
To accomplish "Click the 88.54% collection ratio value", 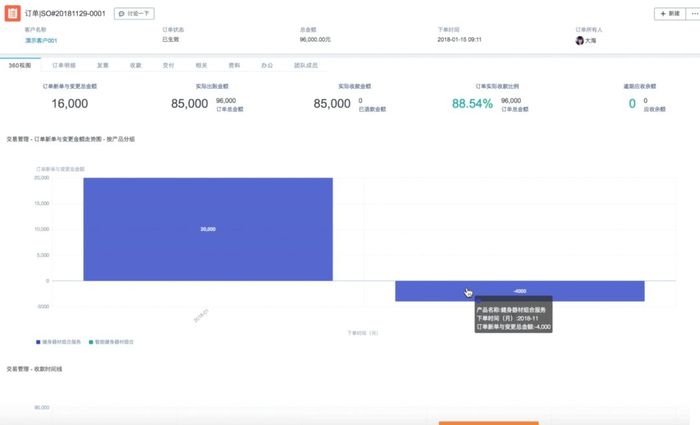I will [x=472, y=104].
